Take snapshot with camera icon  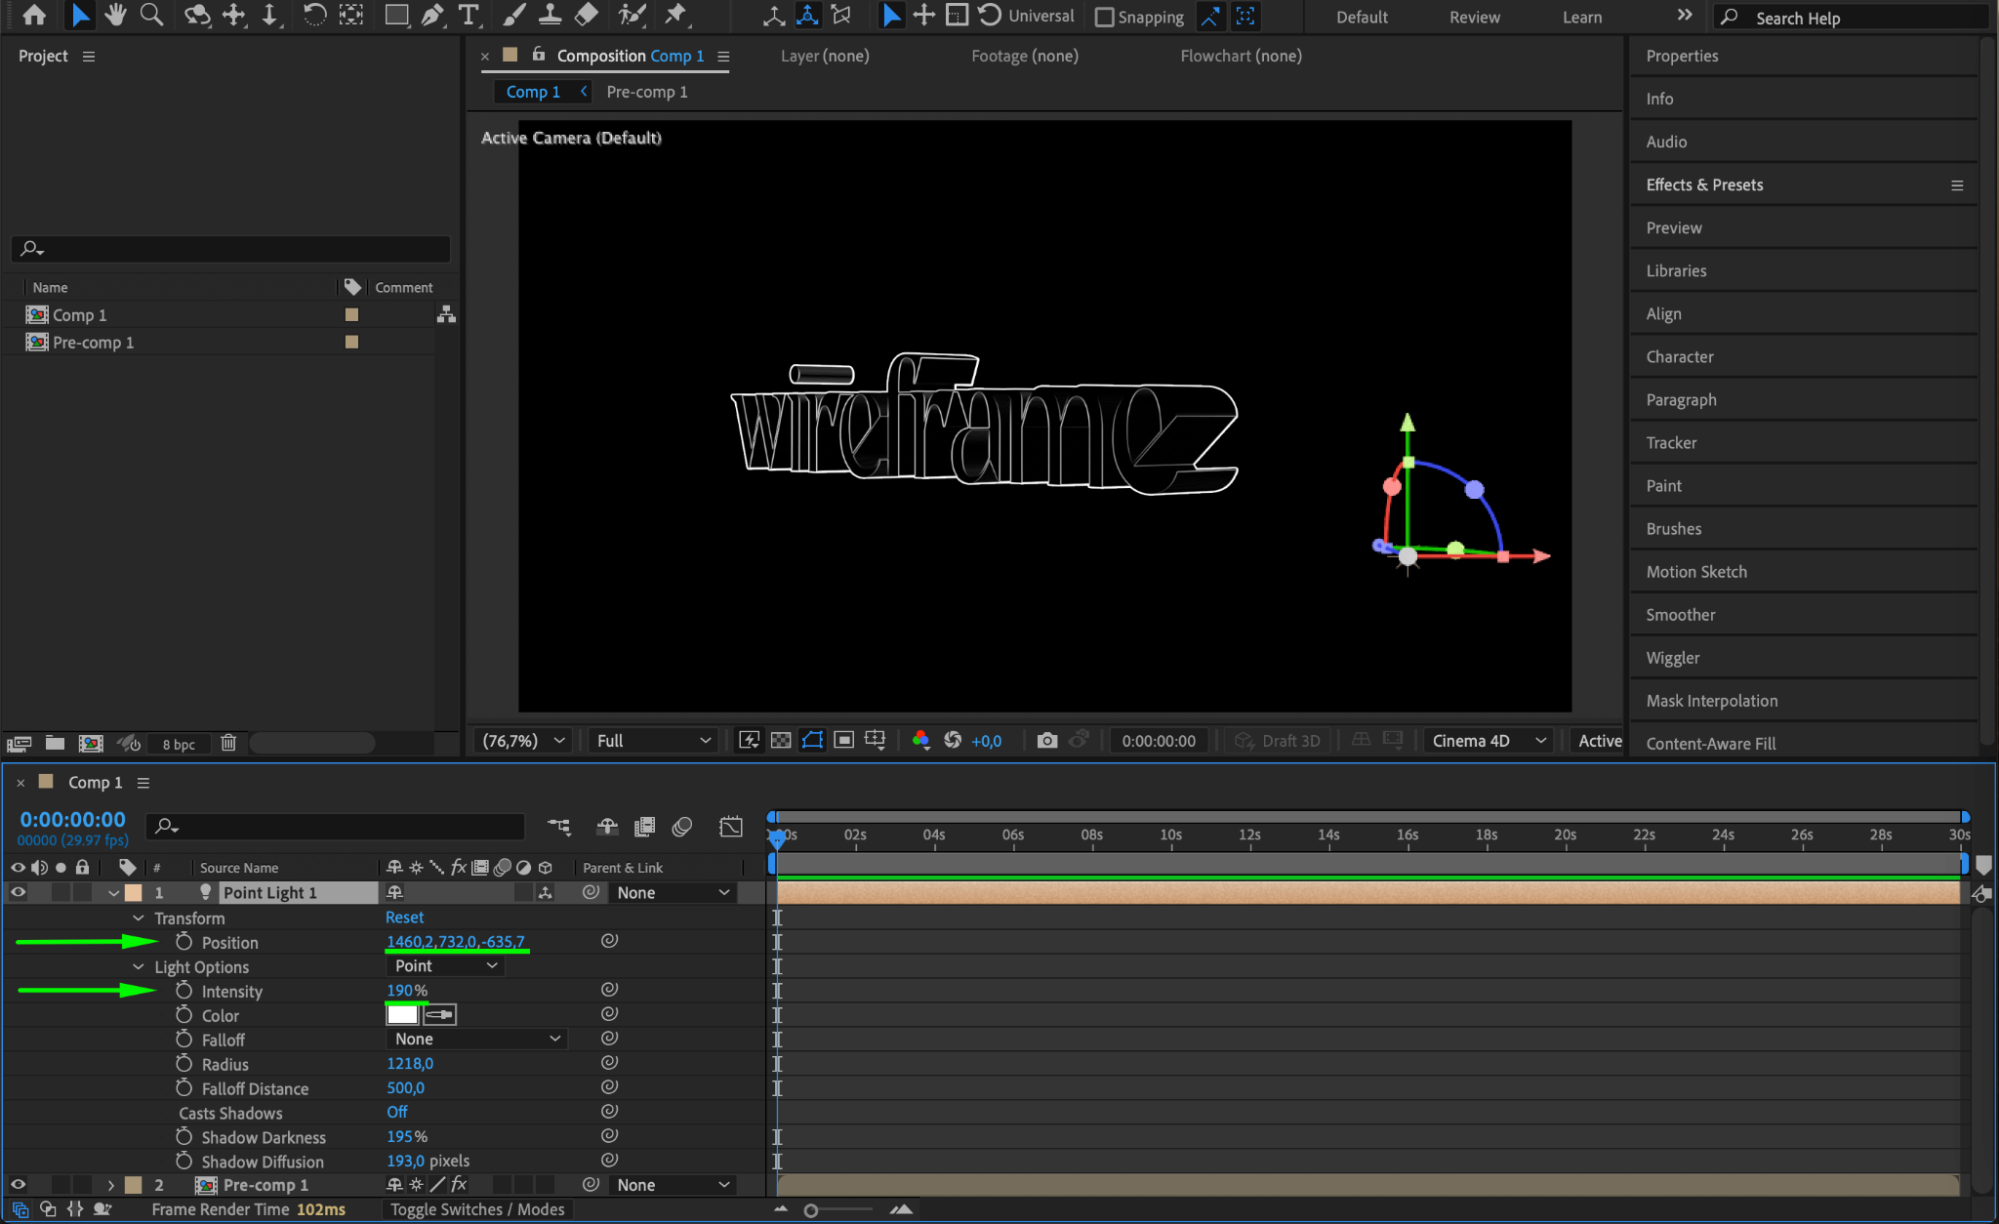[x=1047, y=740]
